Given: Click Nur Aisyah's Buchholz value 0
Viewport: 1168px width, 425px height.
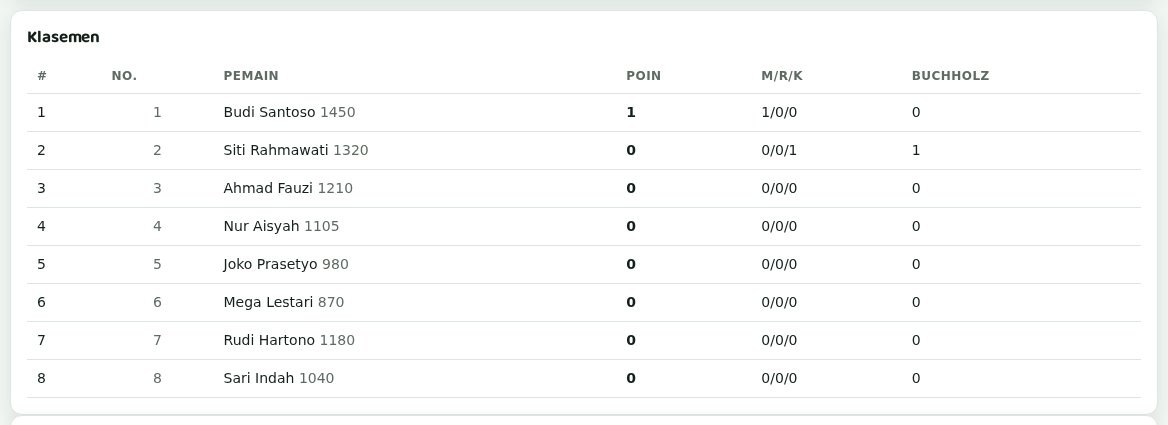Looking at the screenshot, I should tap(916, 226).
